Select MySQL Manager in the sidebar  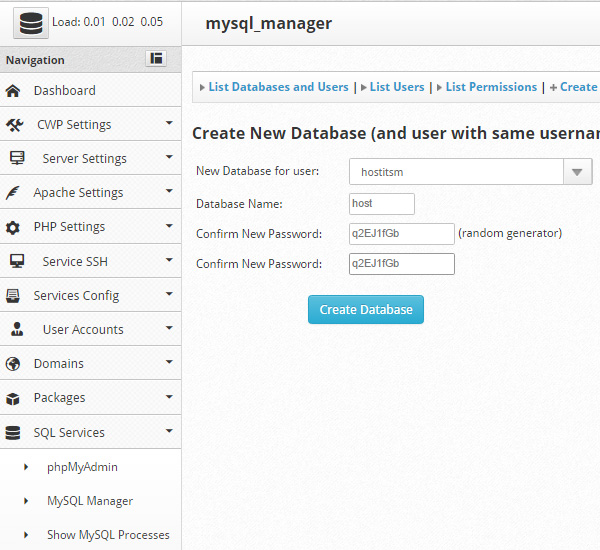coord(89,501)
